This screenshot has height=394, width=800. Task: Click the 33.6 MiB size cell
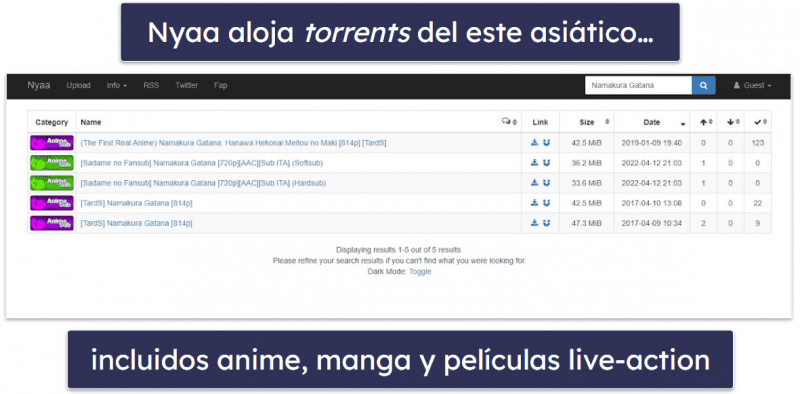tap(587, 183)
